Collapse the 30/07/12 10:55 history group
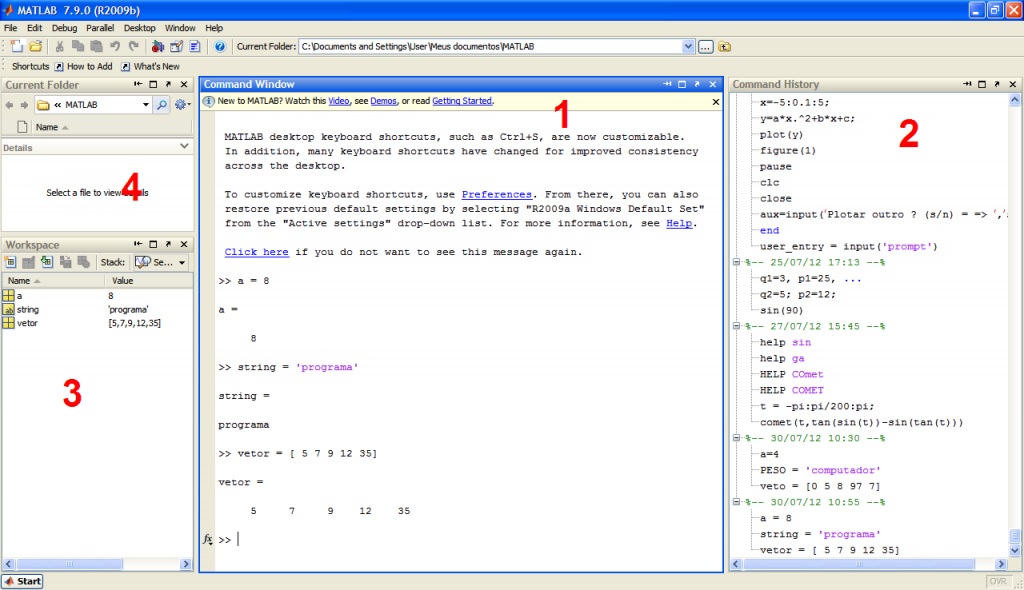Image resolution: width=1024 pixels, height=590 pixels. coord(737,502)
